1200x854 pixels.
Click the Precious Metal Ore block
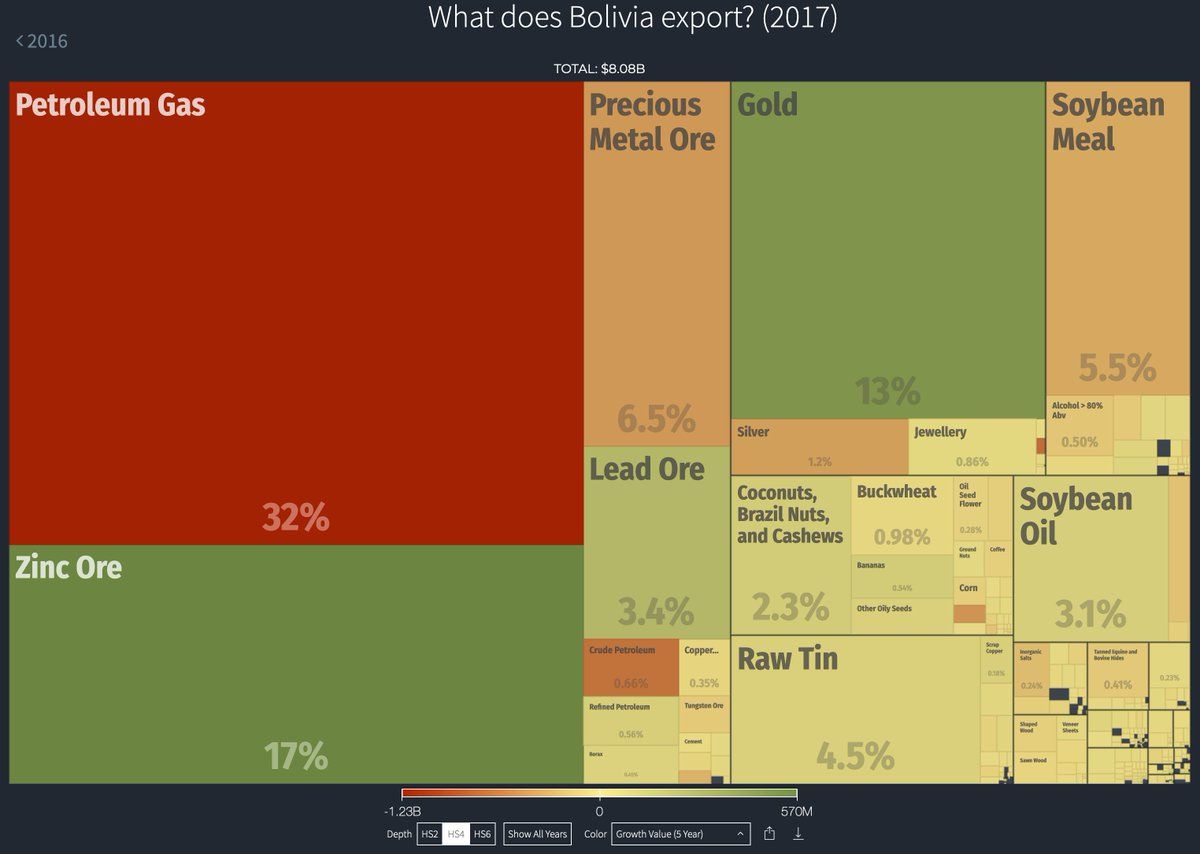coord(656,264)
